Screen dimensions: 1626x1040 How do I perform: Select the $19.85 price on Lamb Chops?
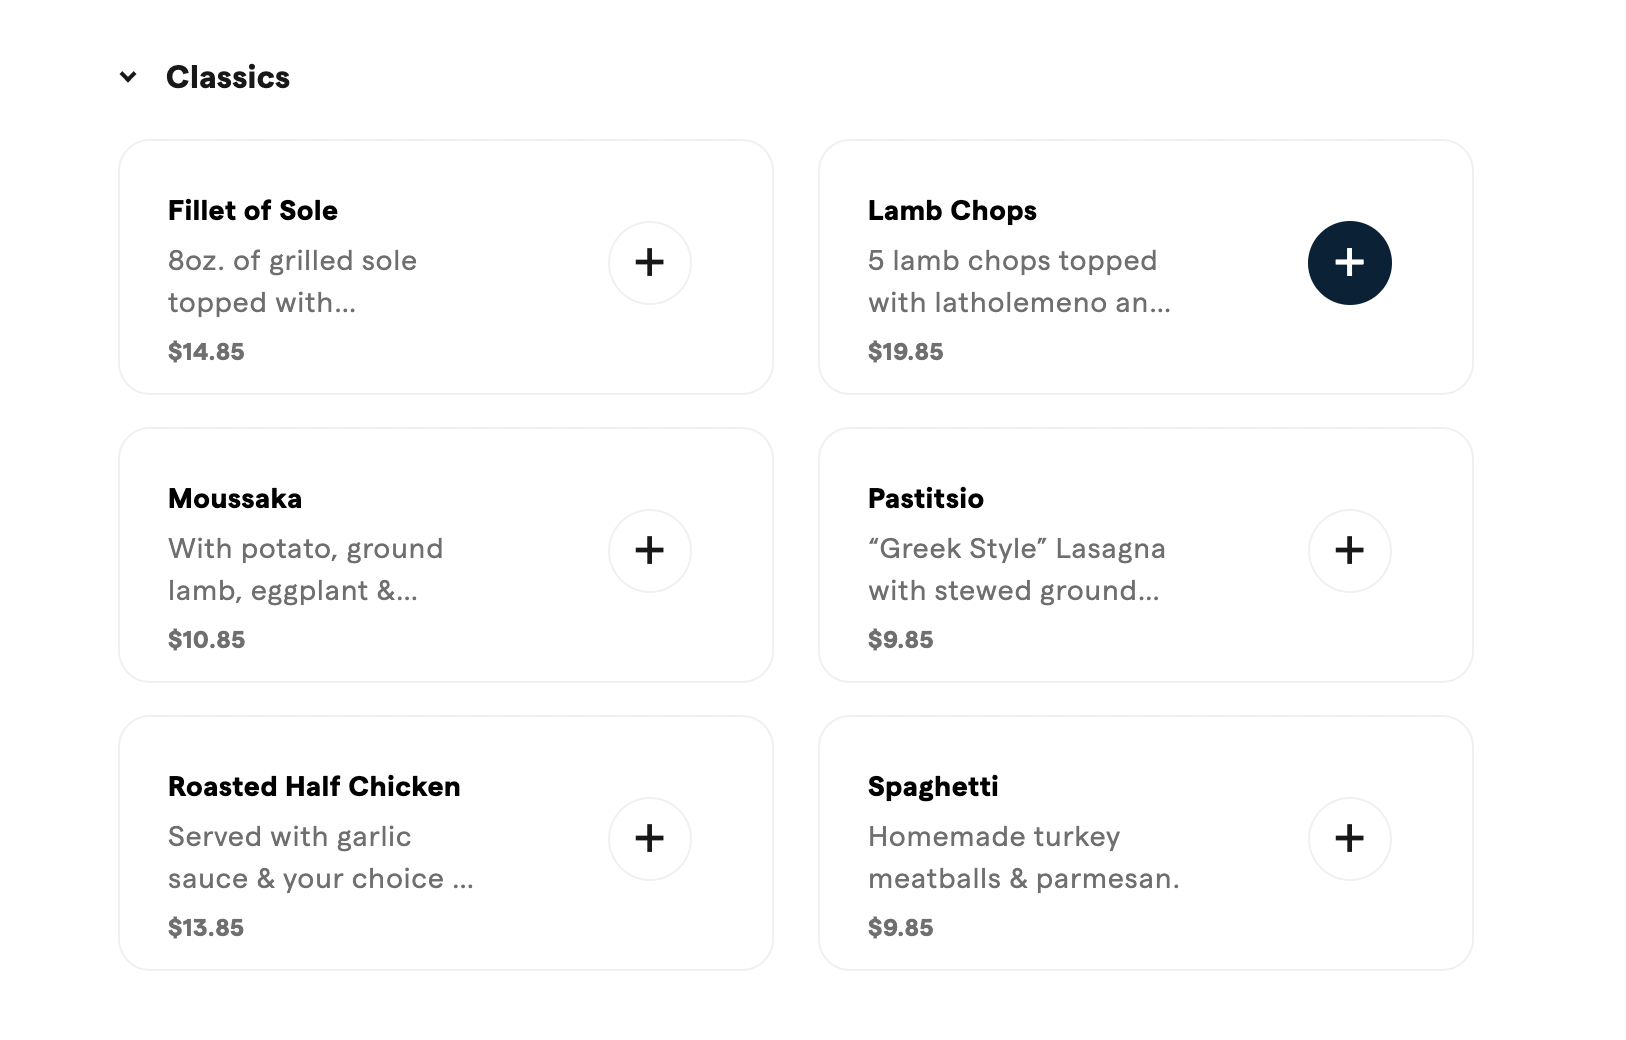point(906,351)
